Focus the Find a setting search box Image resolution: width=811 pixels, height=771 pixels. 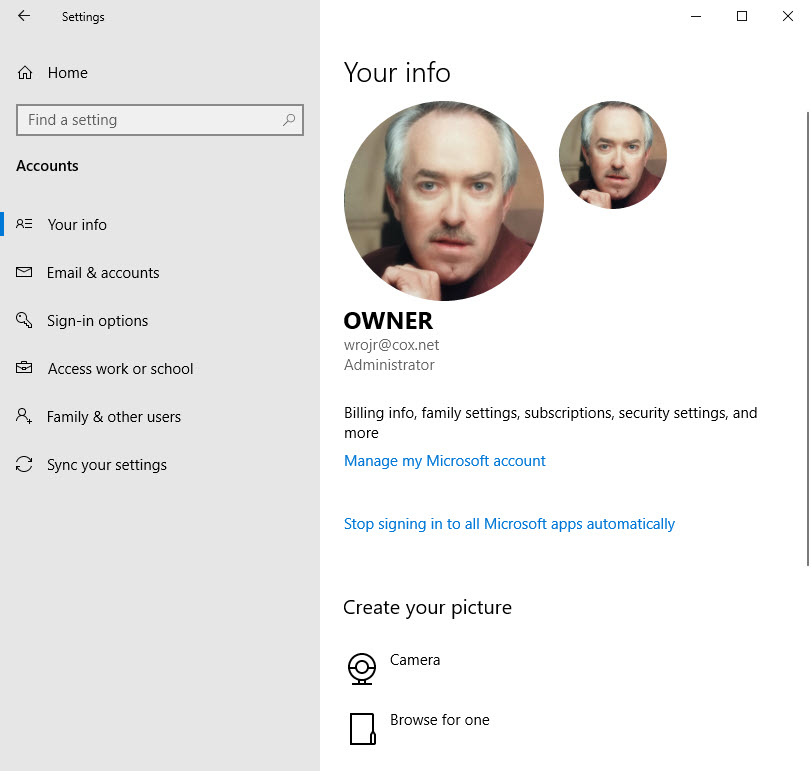point(150,120)
